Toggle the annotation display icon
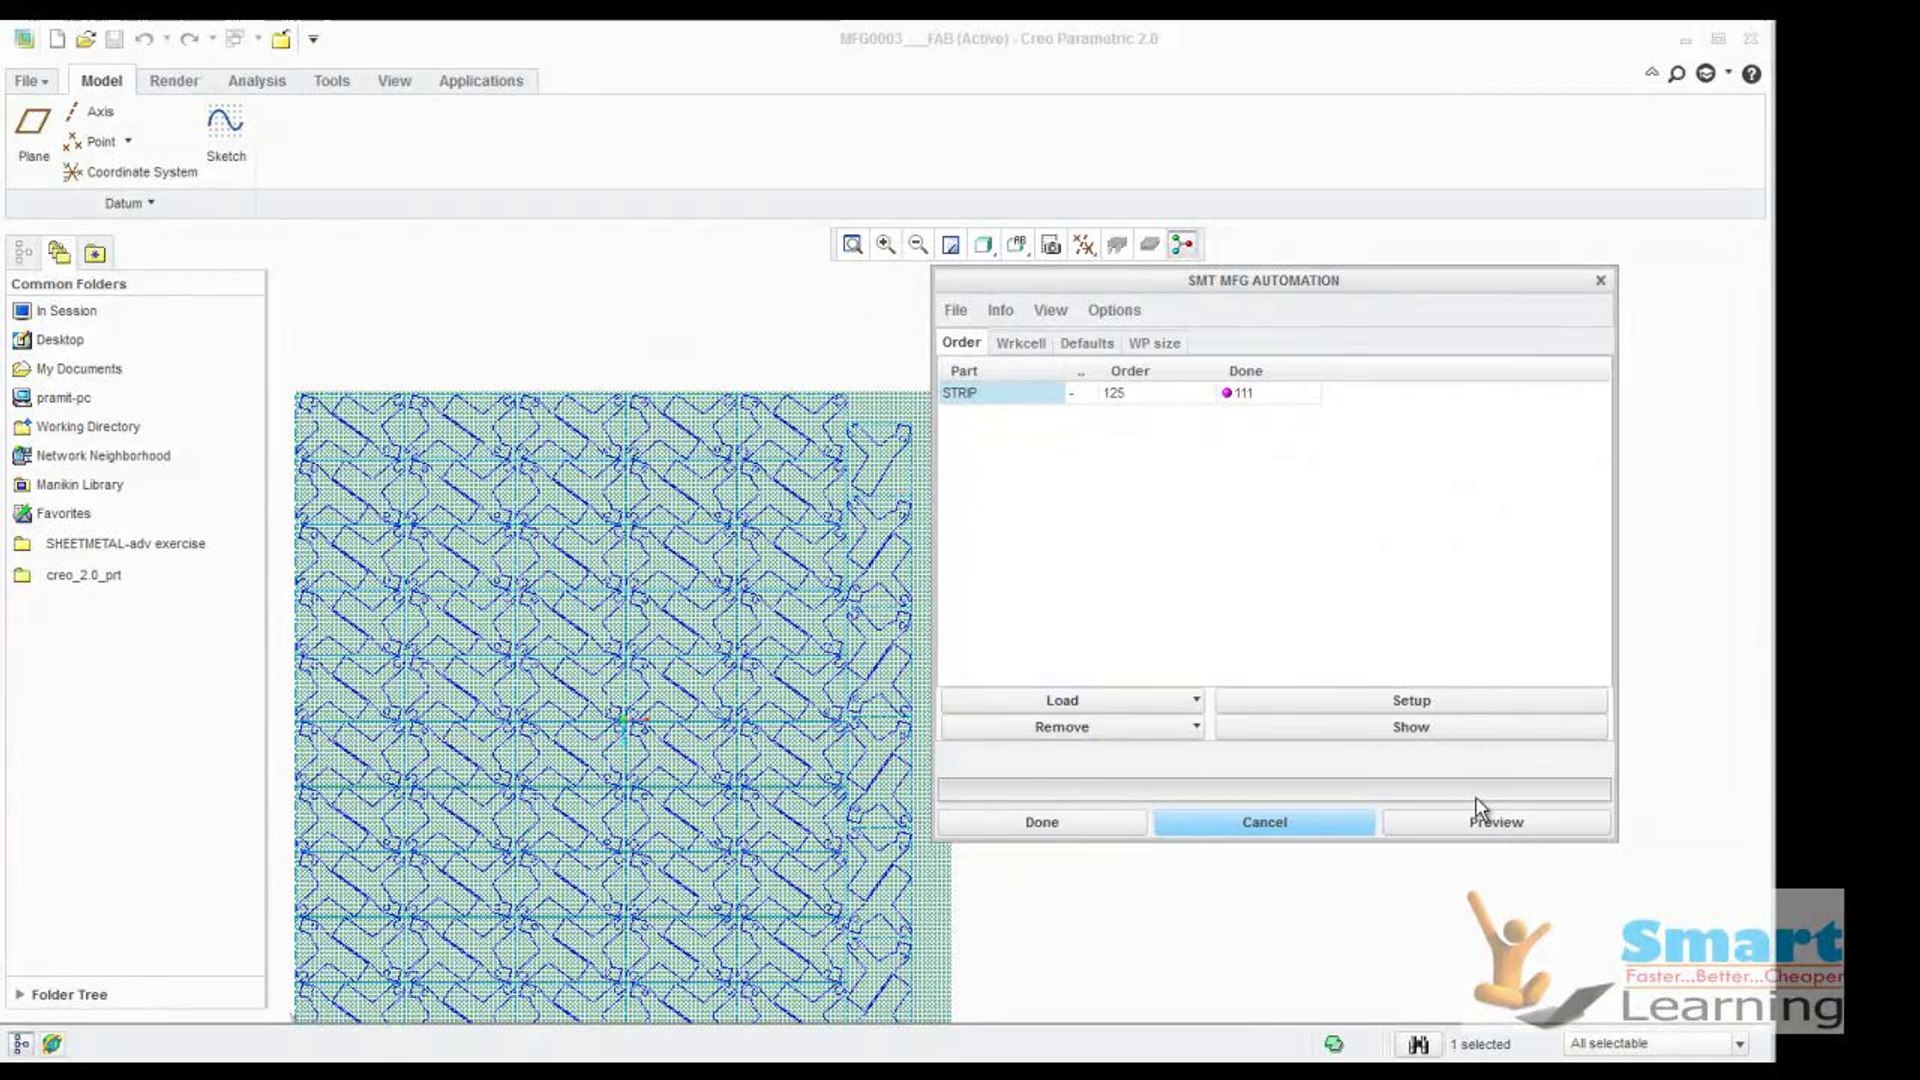The image size is (1920, 1080). [1117, 245]
